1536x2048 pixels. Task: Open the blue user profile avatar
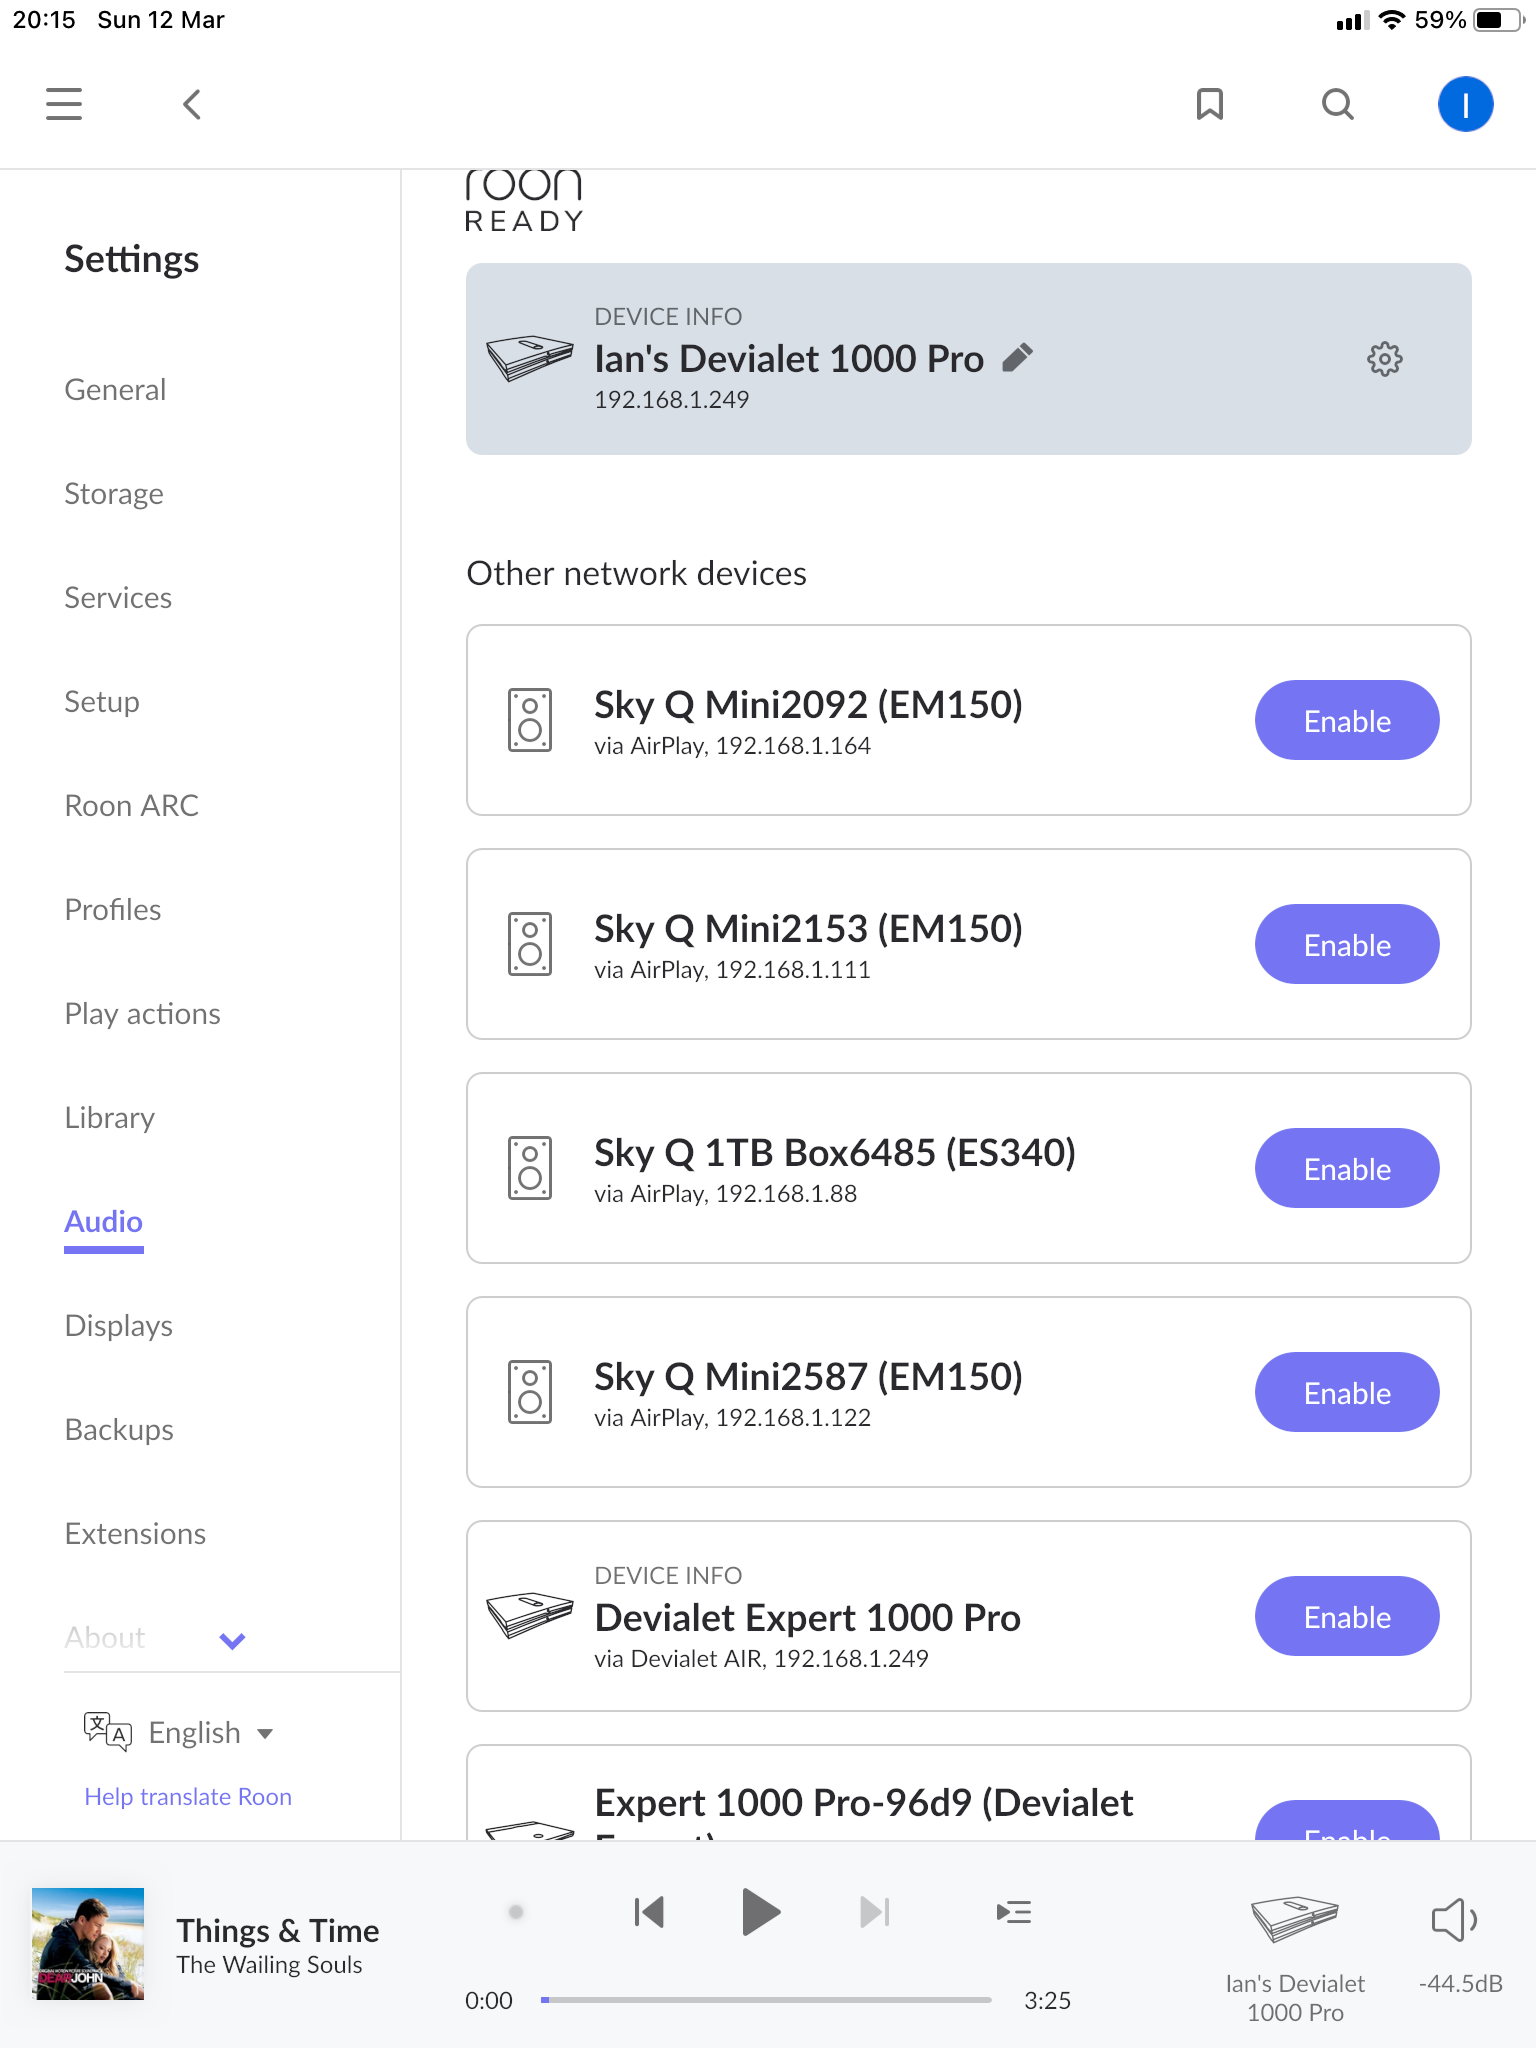tap(1465, 104)
